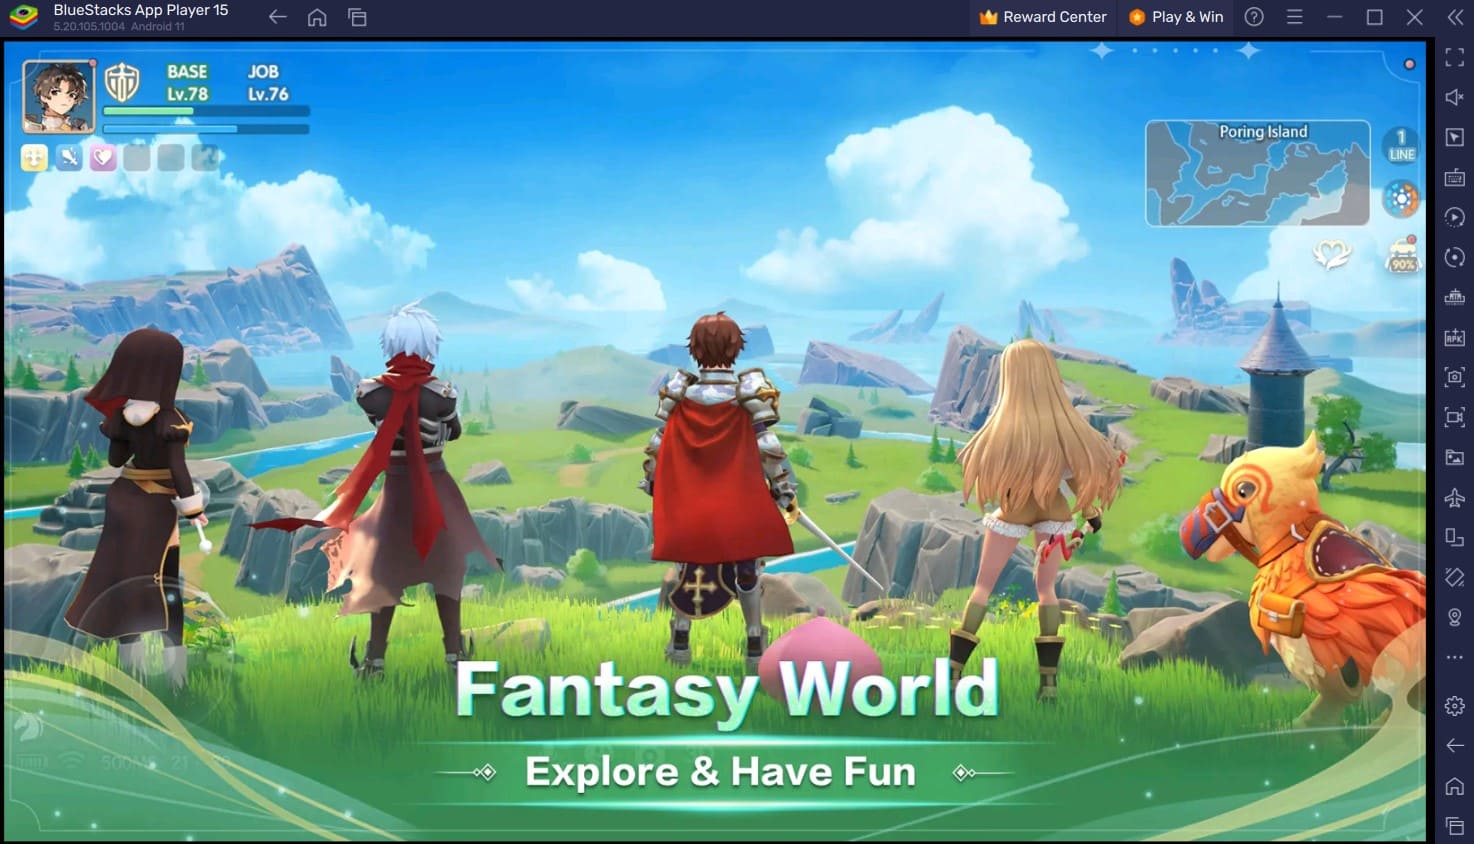Mute the volume from sidebar
1474x844 pixels.
coord(1455,97)
